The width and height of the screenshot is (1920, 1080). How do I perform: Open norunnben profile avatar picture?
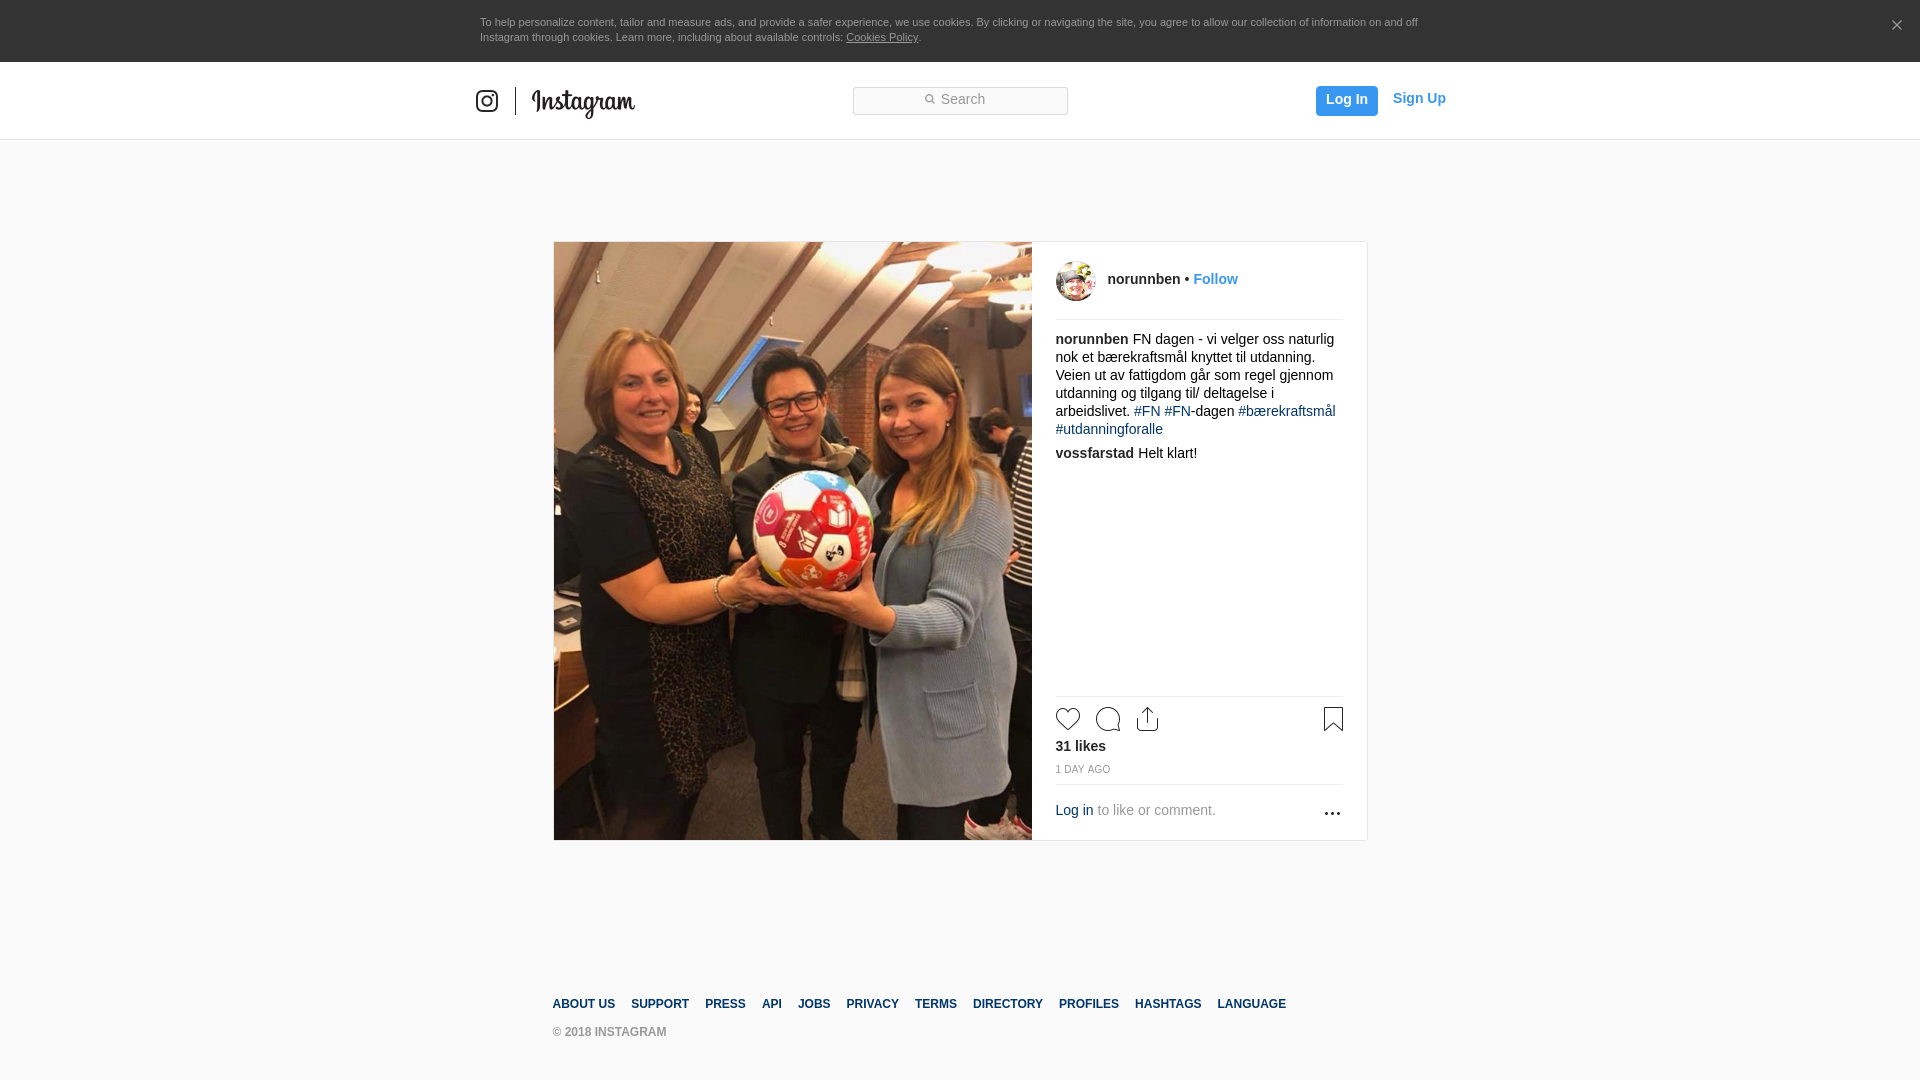click(x=1076, y=281)
